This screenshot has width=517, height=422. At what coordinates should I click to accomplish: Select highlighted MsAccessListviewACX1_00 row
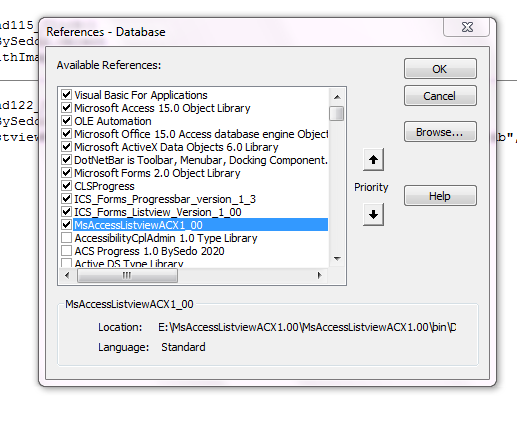coord(200,225)
